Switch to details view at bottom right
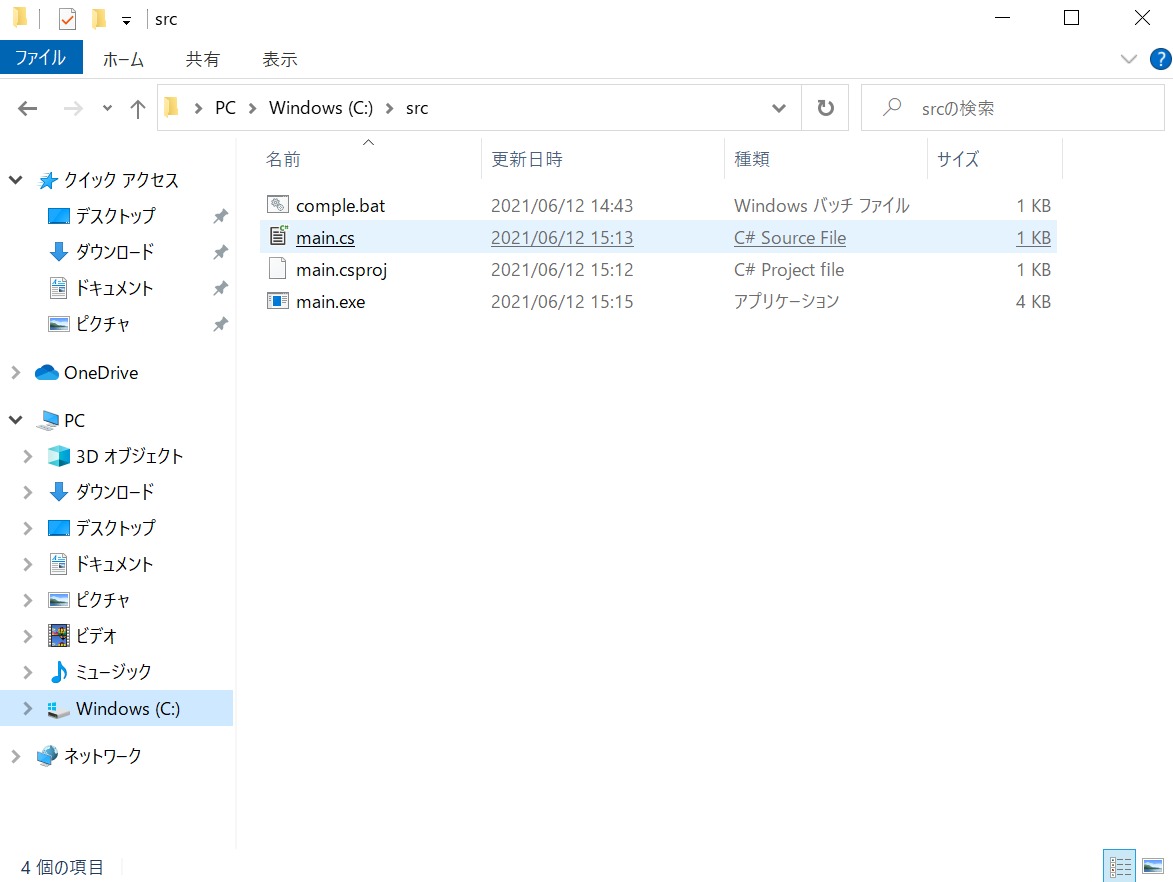 click(1120, 865)
